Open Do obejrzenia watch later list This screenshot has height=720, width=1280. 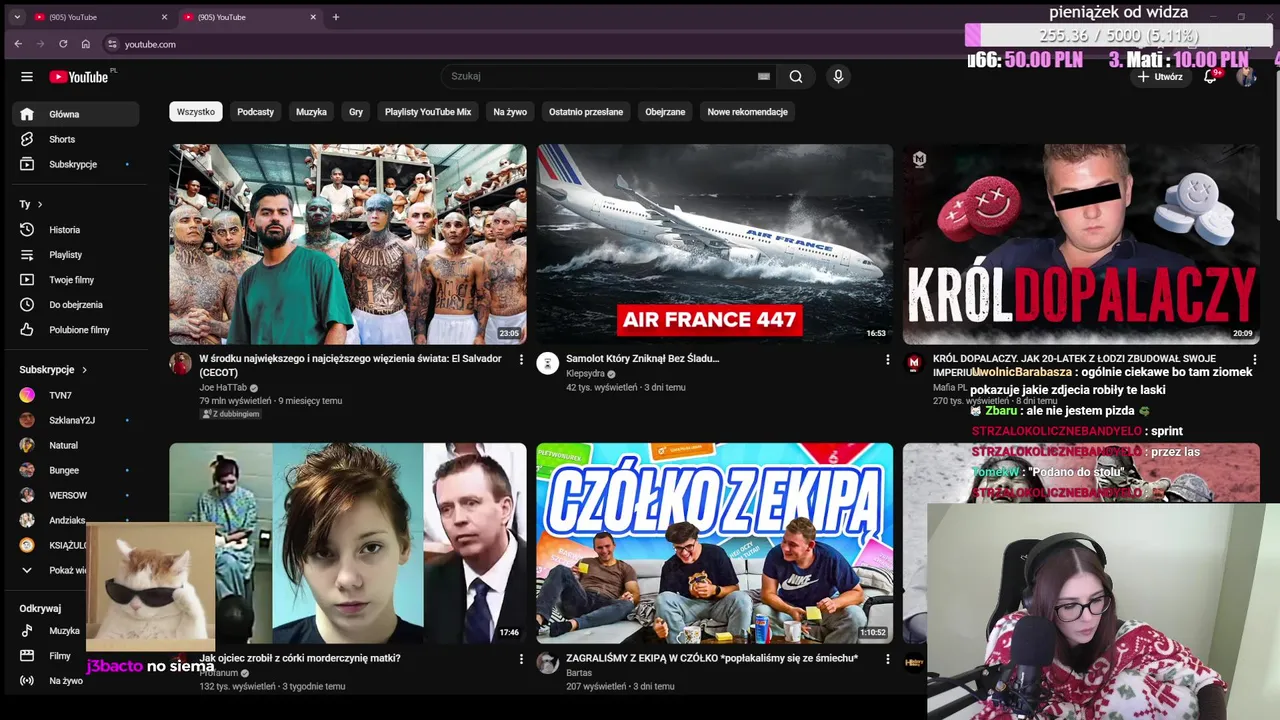pos(76,305)
